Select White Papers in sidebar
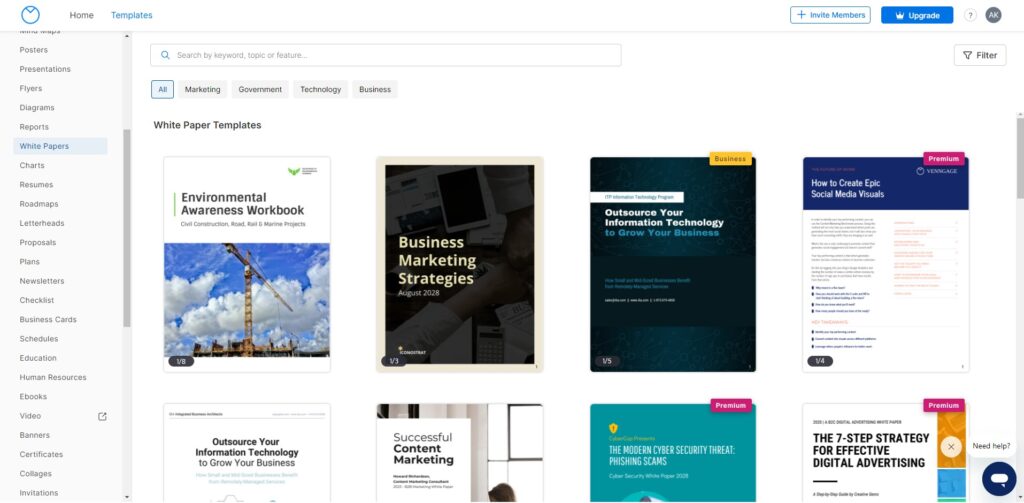This screenshot has width=1024, height=503. tap(60, 146)
